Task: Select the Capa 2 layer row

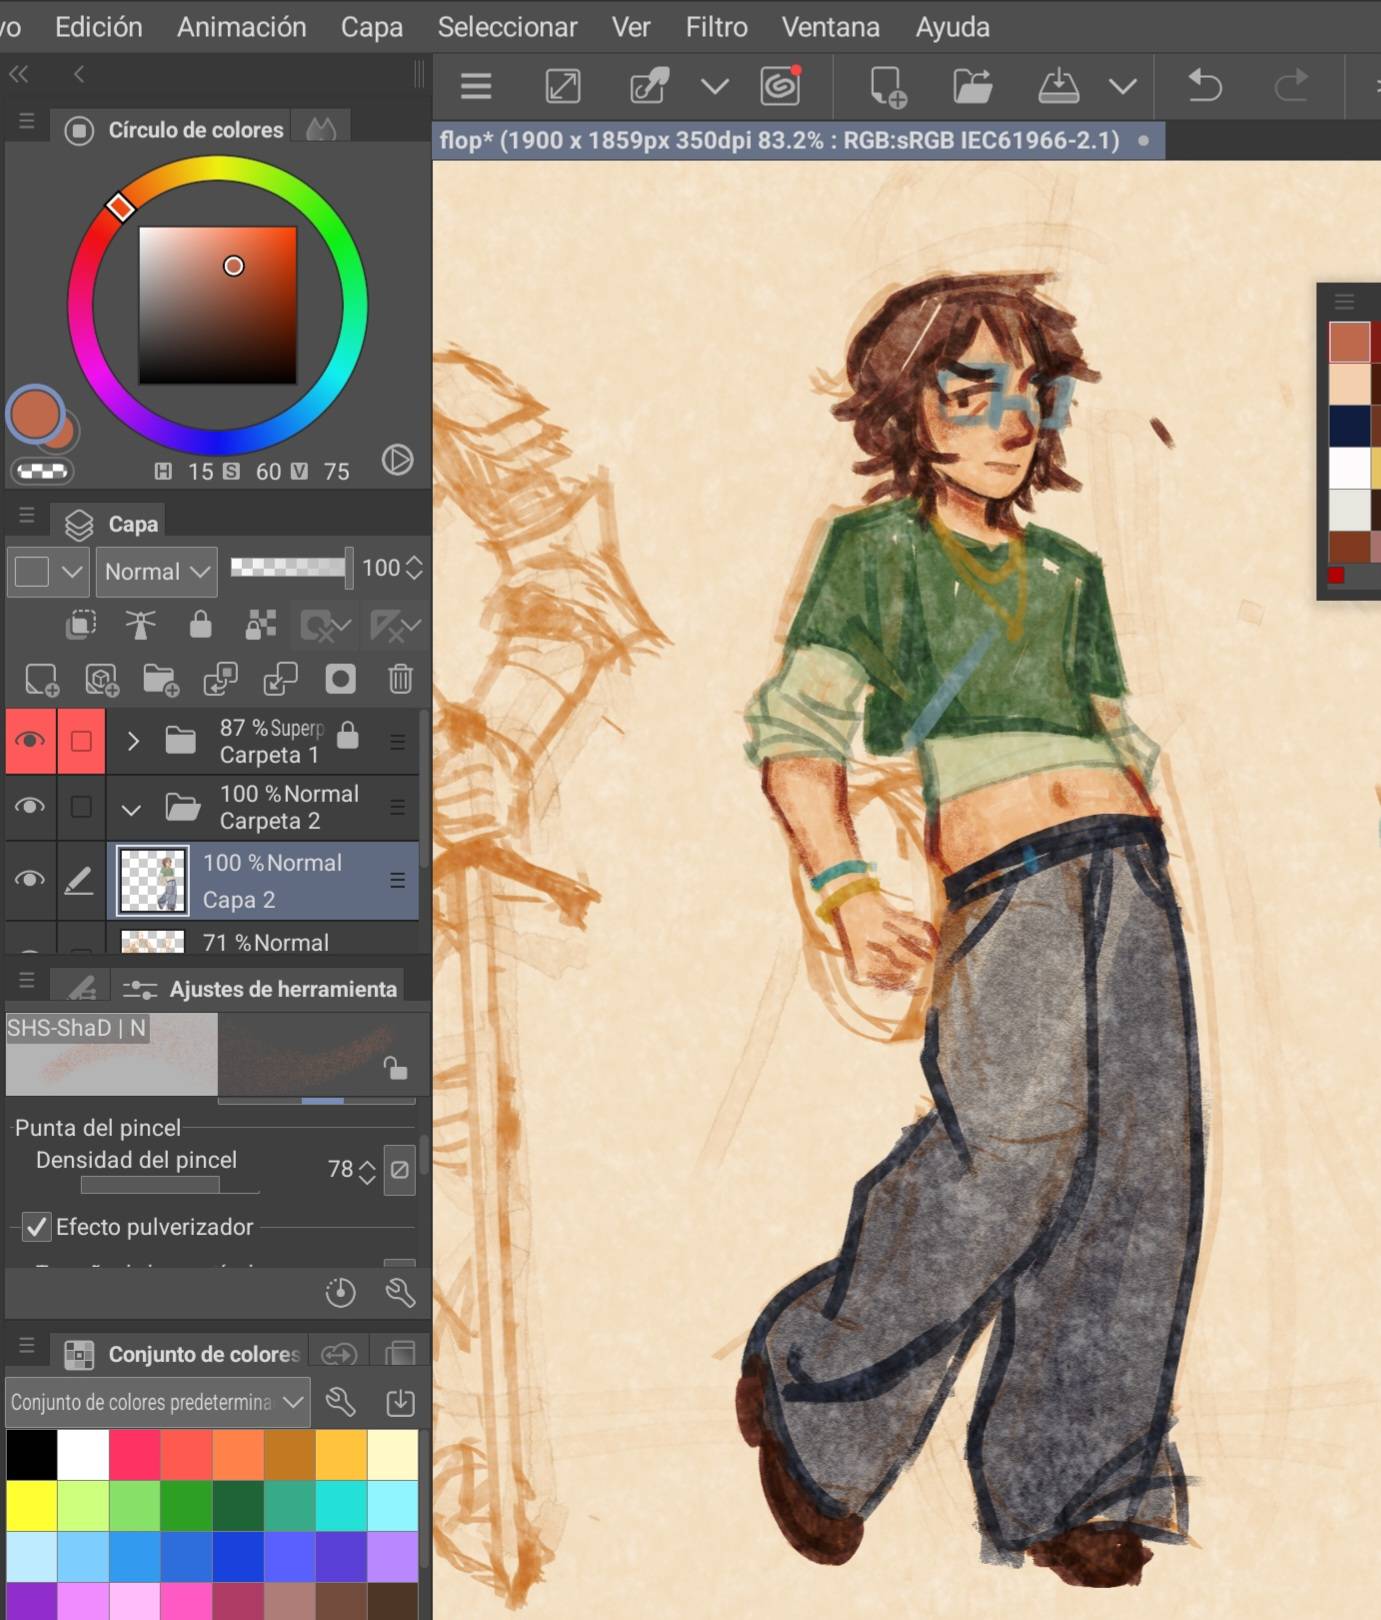Action: [263, 880]
